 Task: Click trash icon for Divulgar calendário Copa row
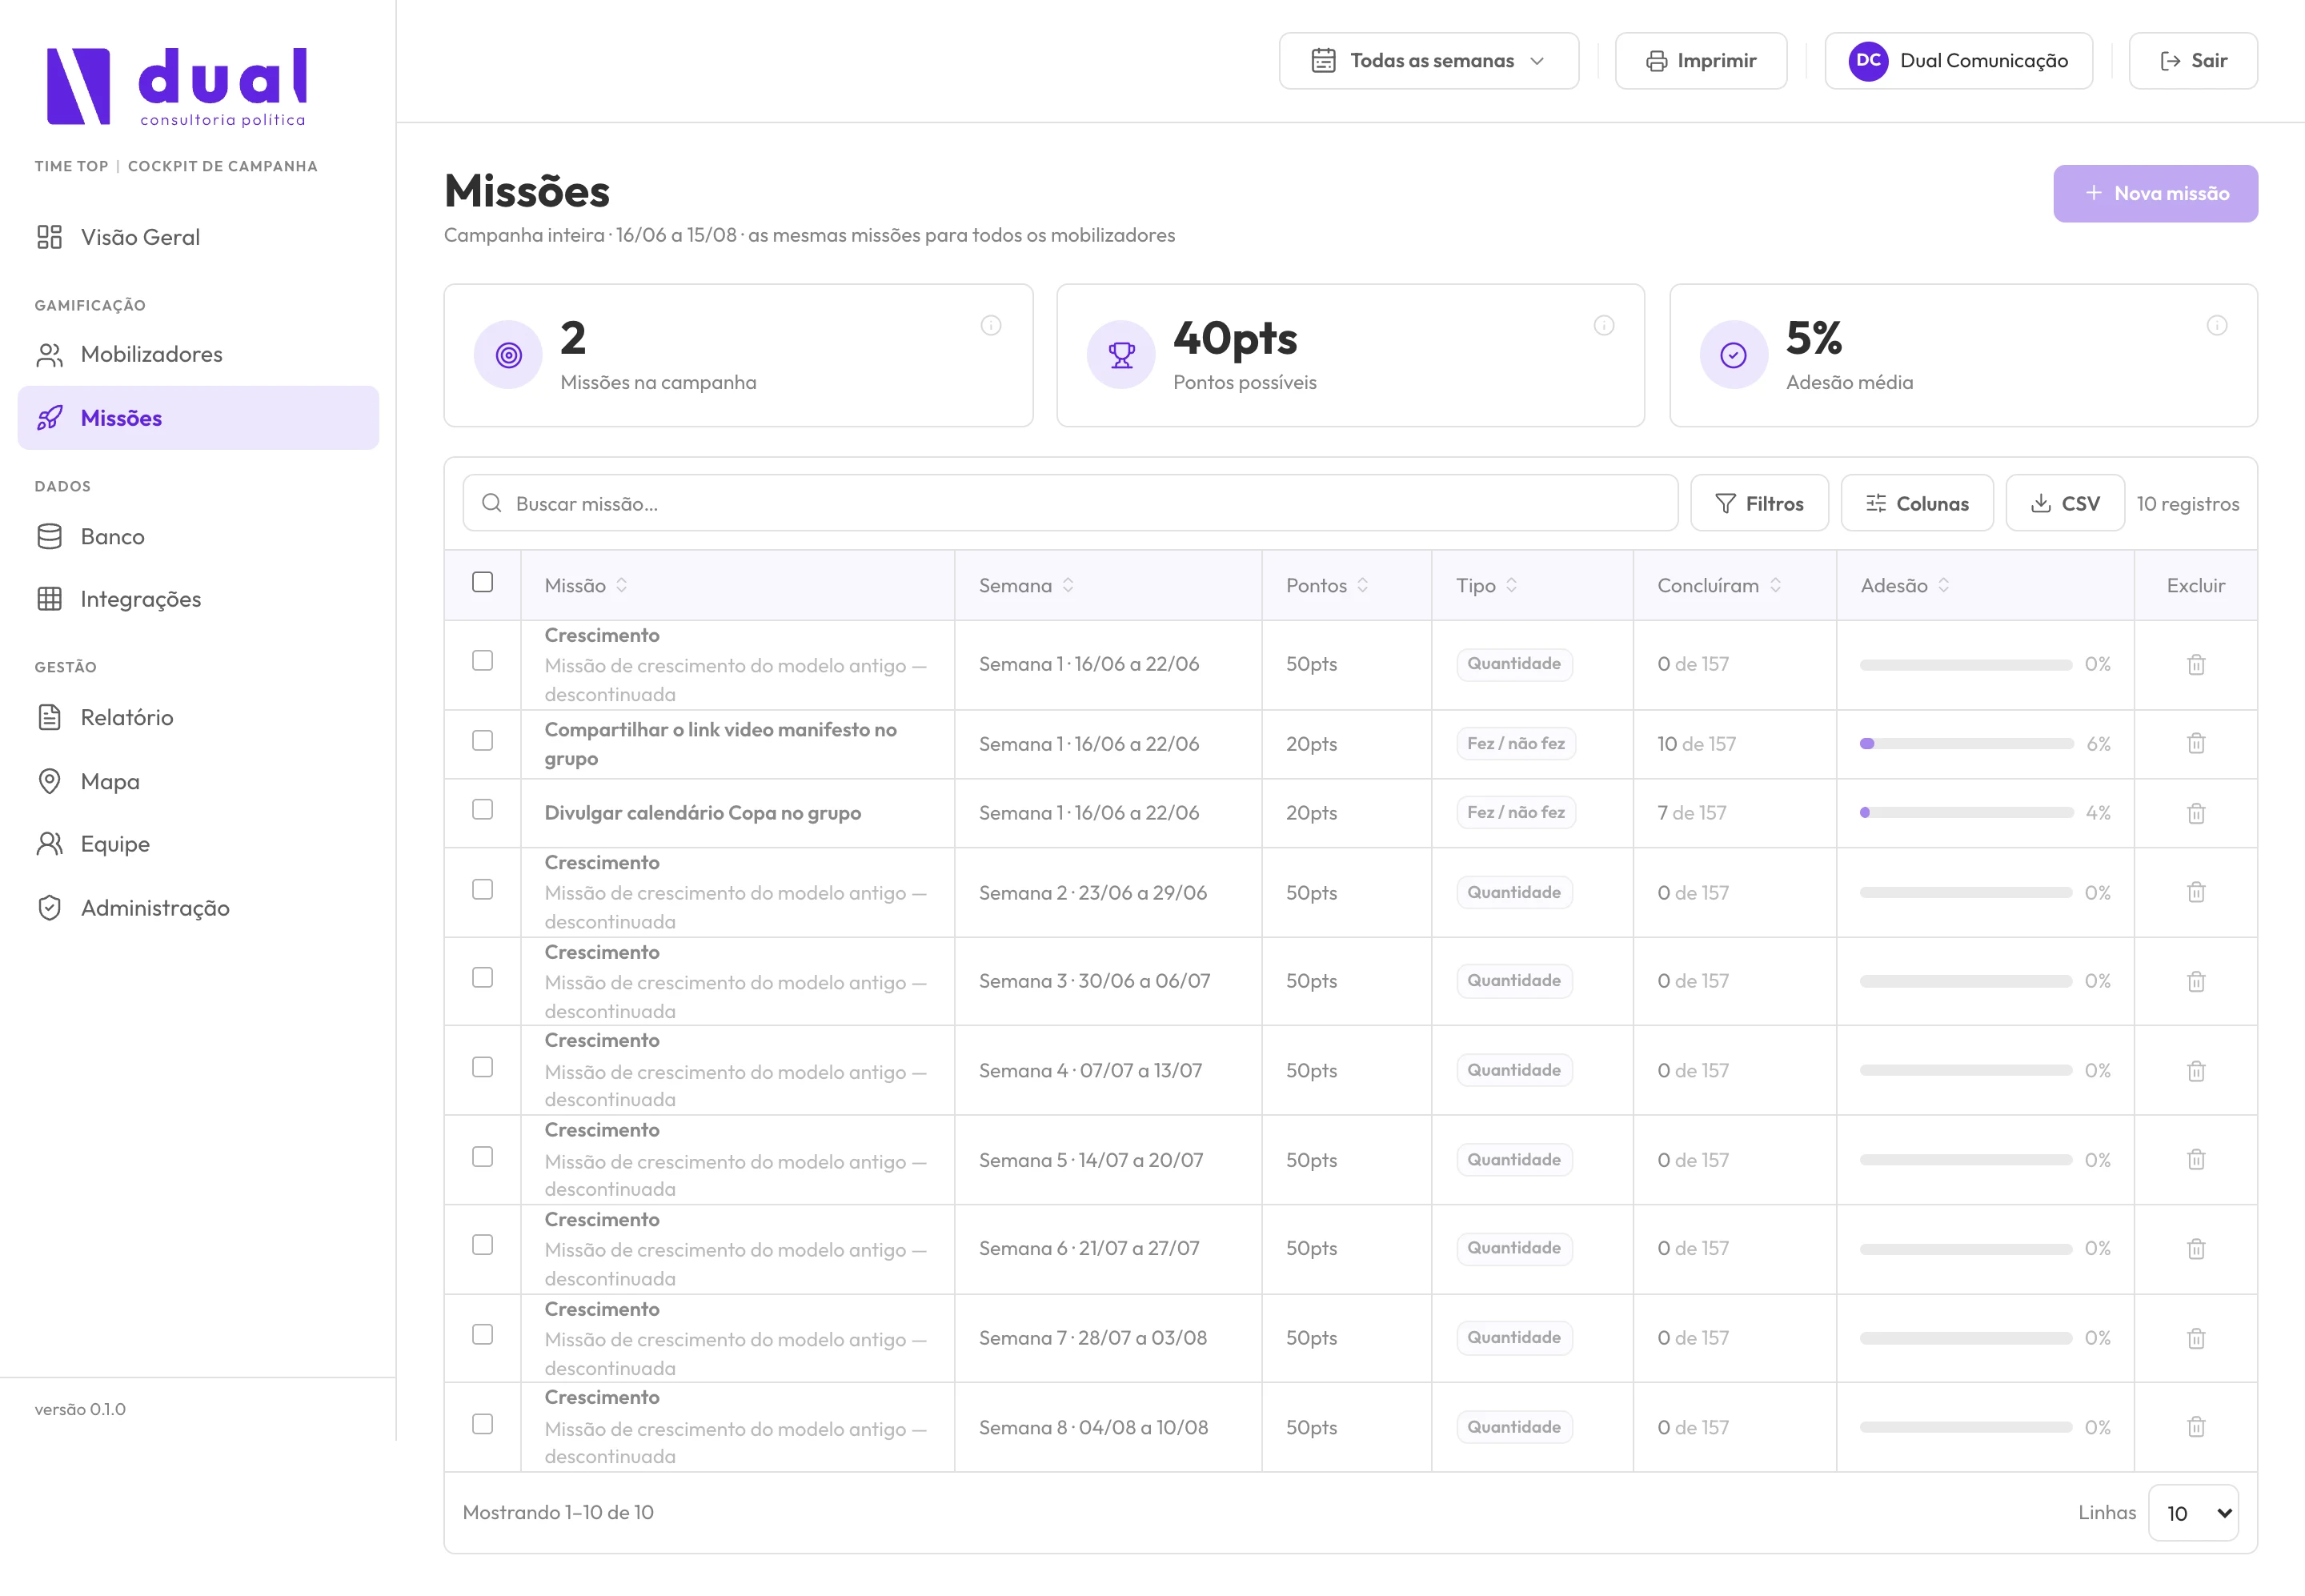pyautogui.click(x=2196, y=813)
